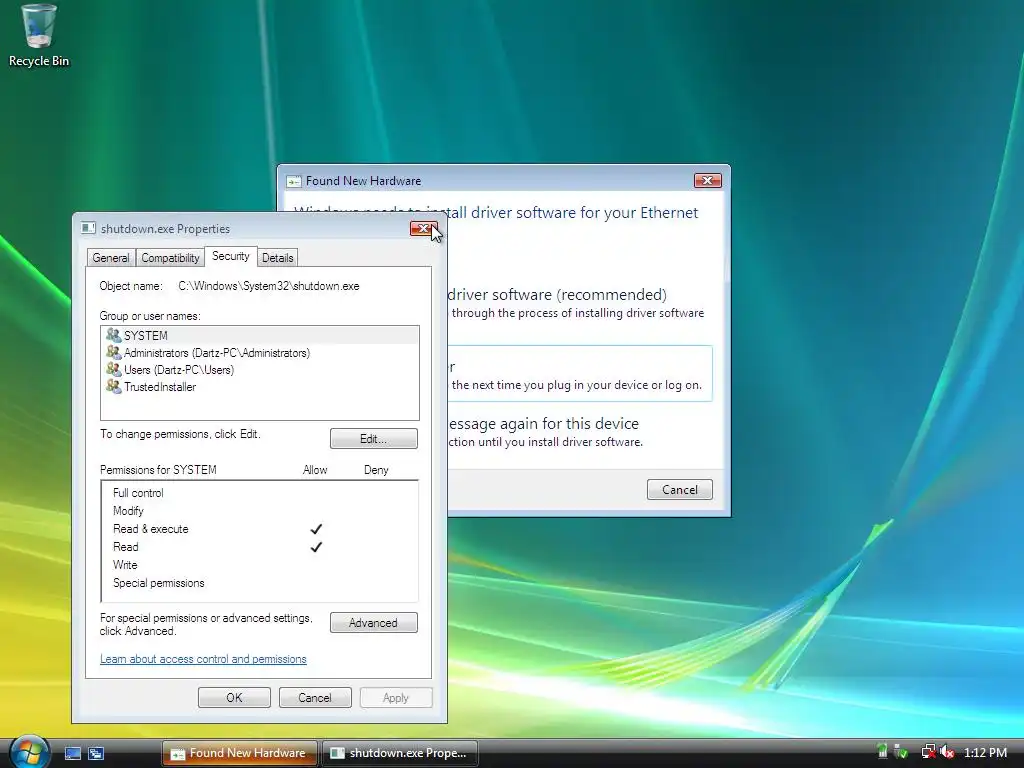1024x768 pixels.
Task: Click the Read permission row label
Action: pos(125,547)
